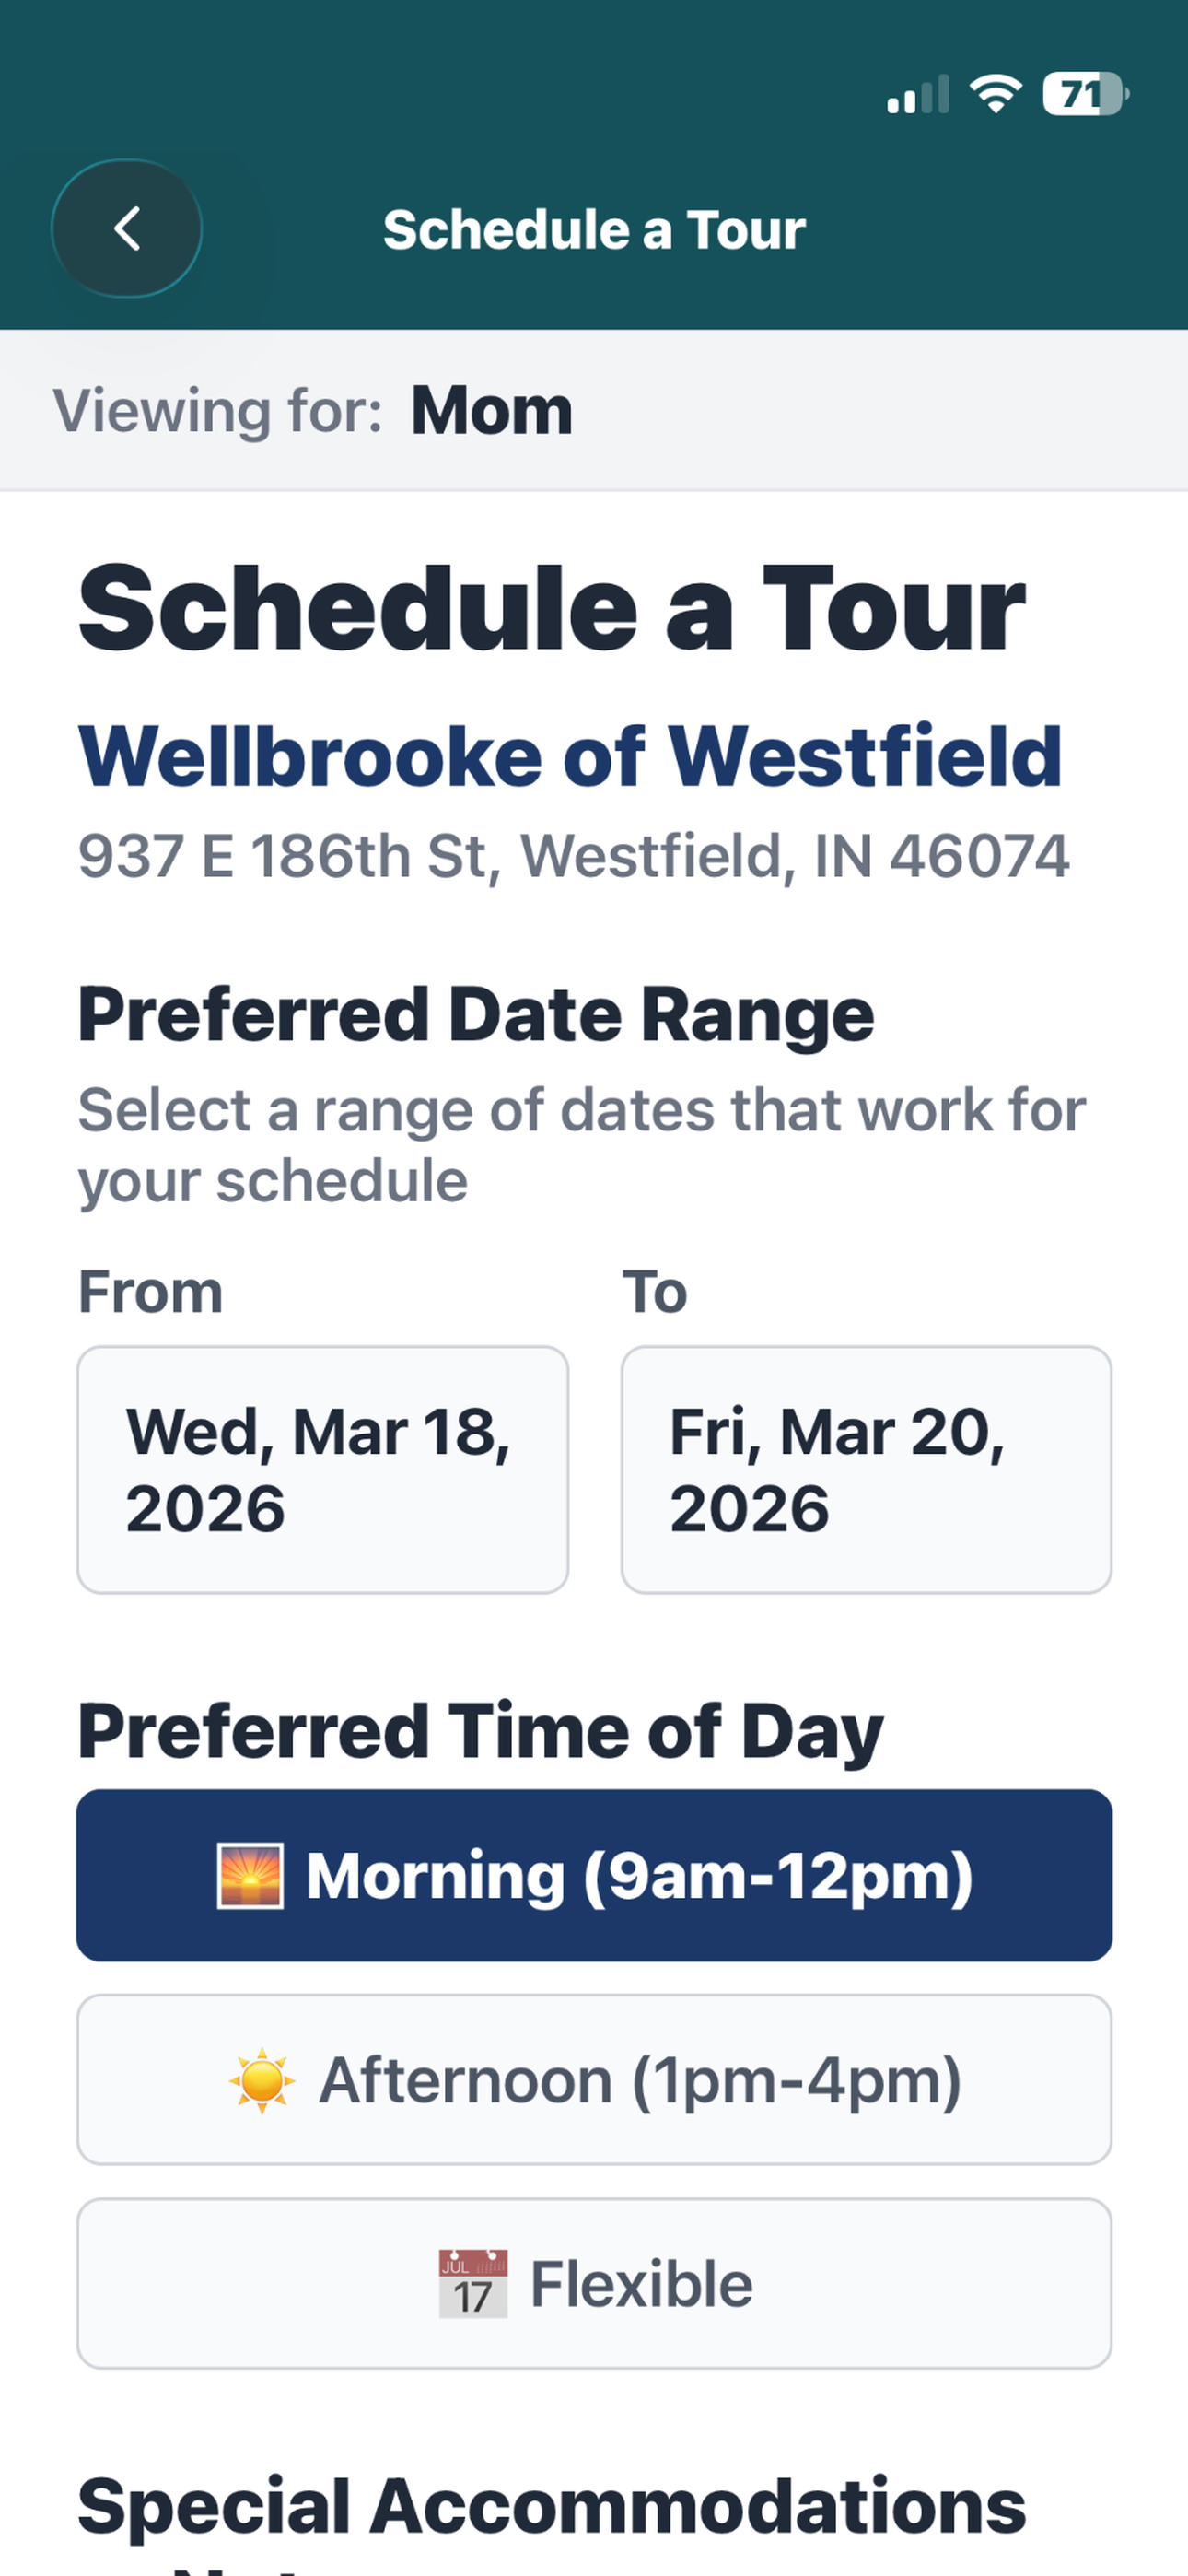Tap the Preferred Time of Day heading
The width and height of the screenshot is (1188, 2576).
coord(480,1731)
